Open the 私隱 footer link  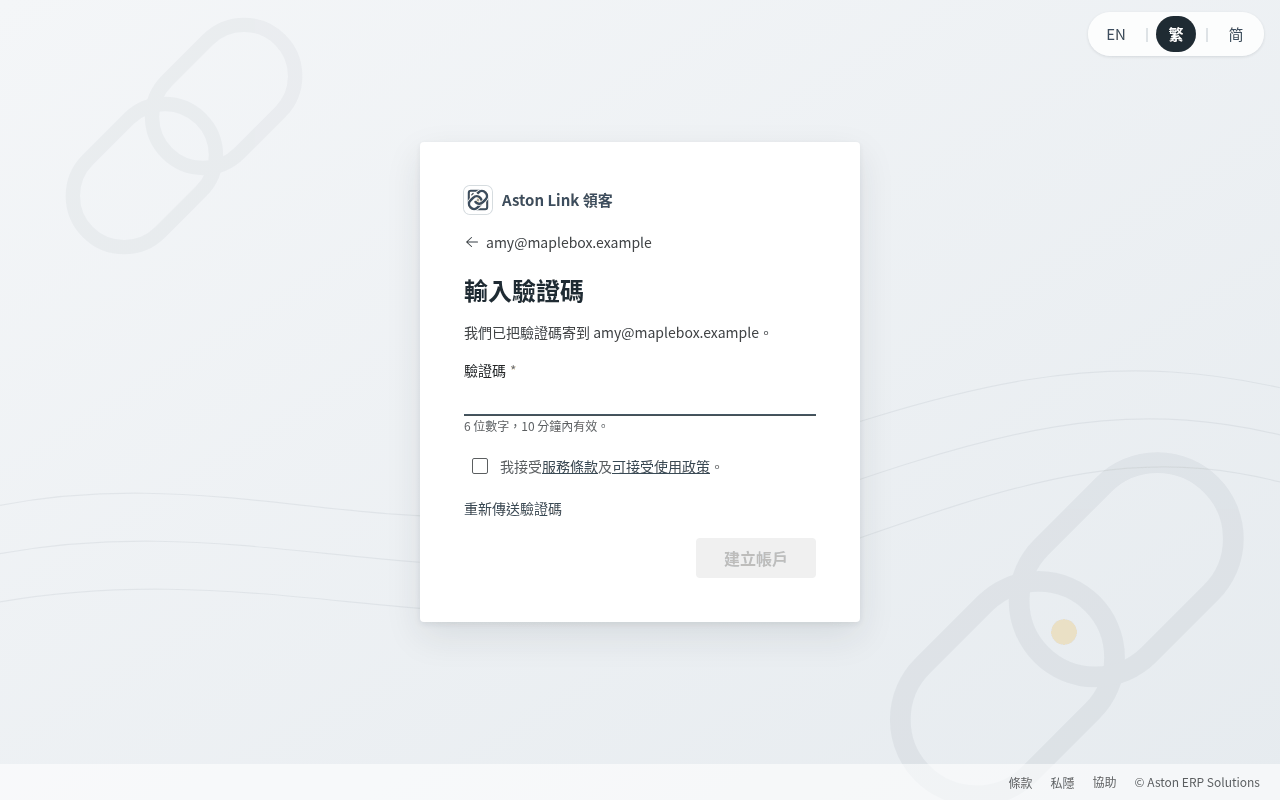(x=1062, y=783)
